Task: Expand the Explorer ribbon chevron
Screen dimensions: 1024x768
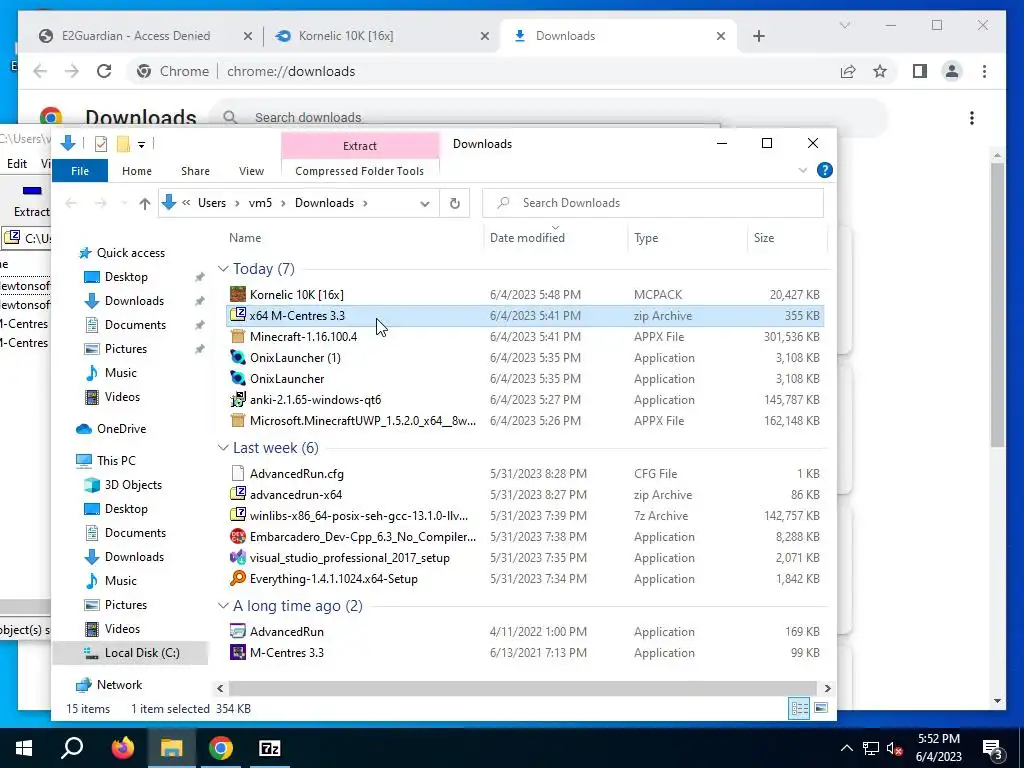Action: tap(803, 170)
